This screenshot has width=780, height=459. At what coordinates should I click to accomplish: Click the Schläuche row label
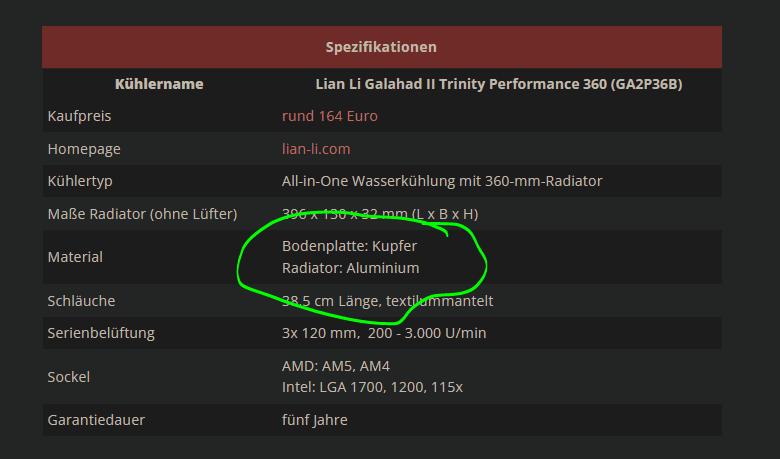[x=81, y=301]
